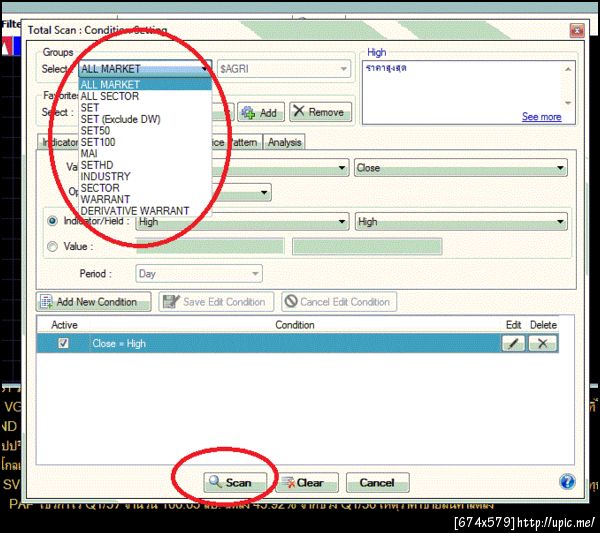The width and height of the screenshot is (600, 533).
Task: Uncheck Active checkbox for Close = High
Action: pos(64,343)
